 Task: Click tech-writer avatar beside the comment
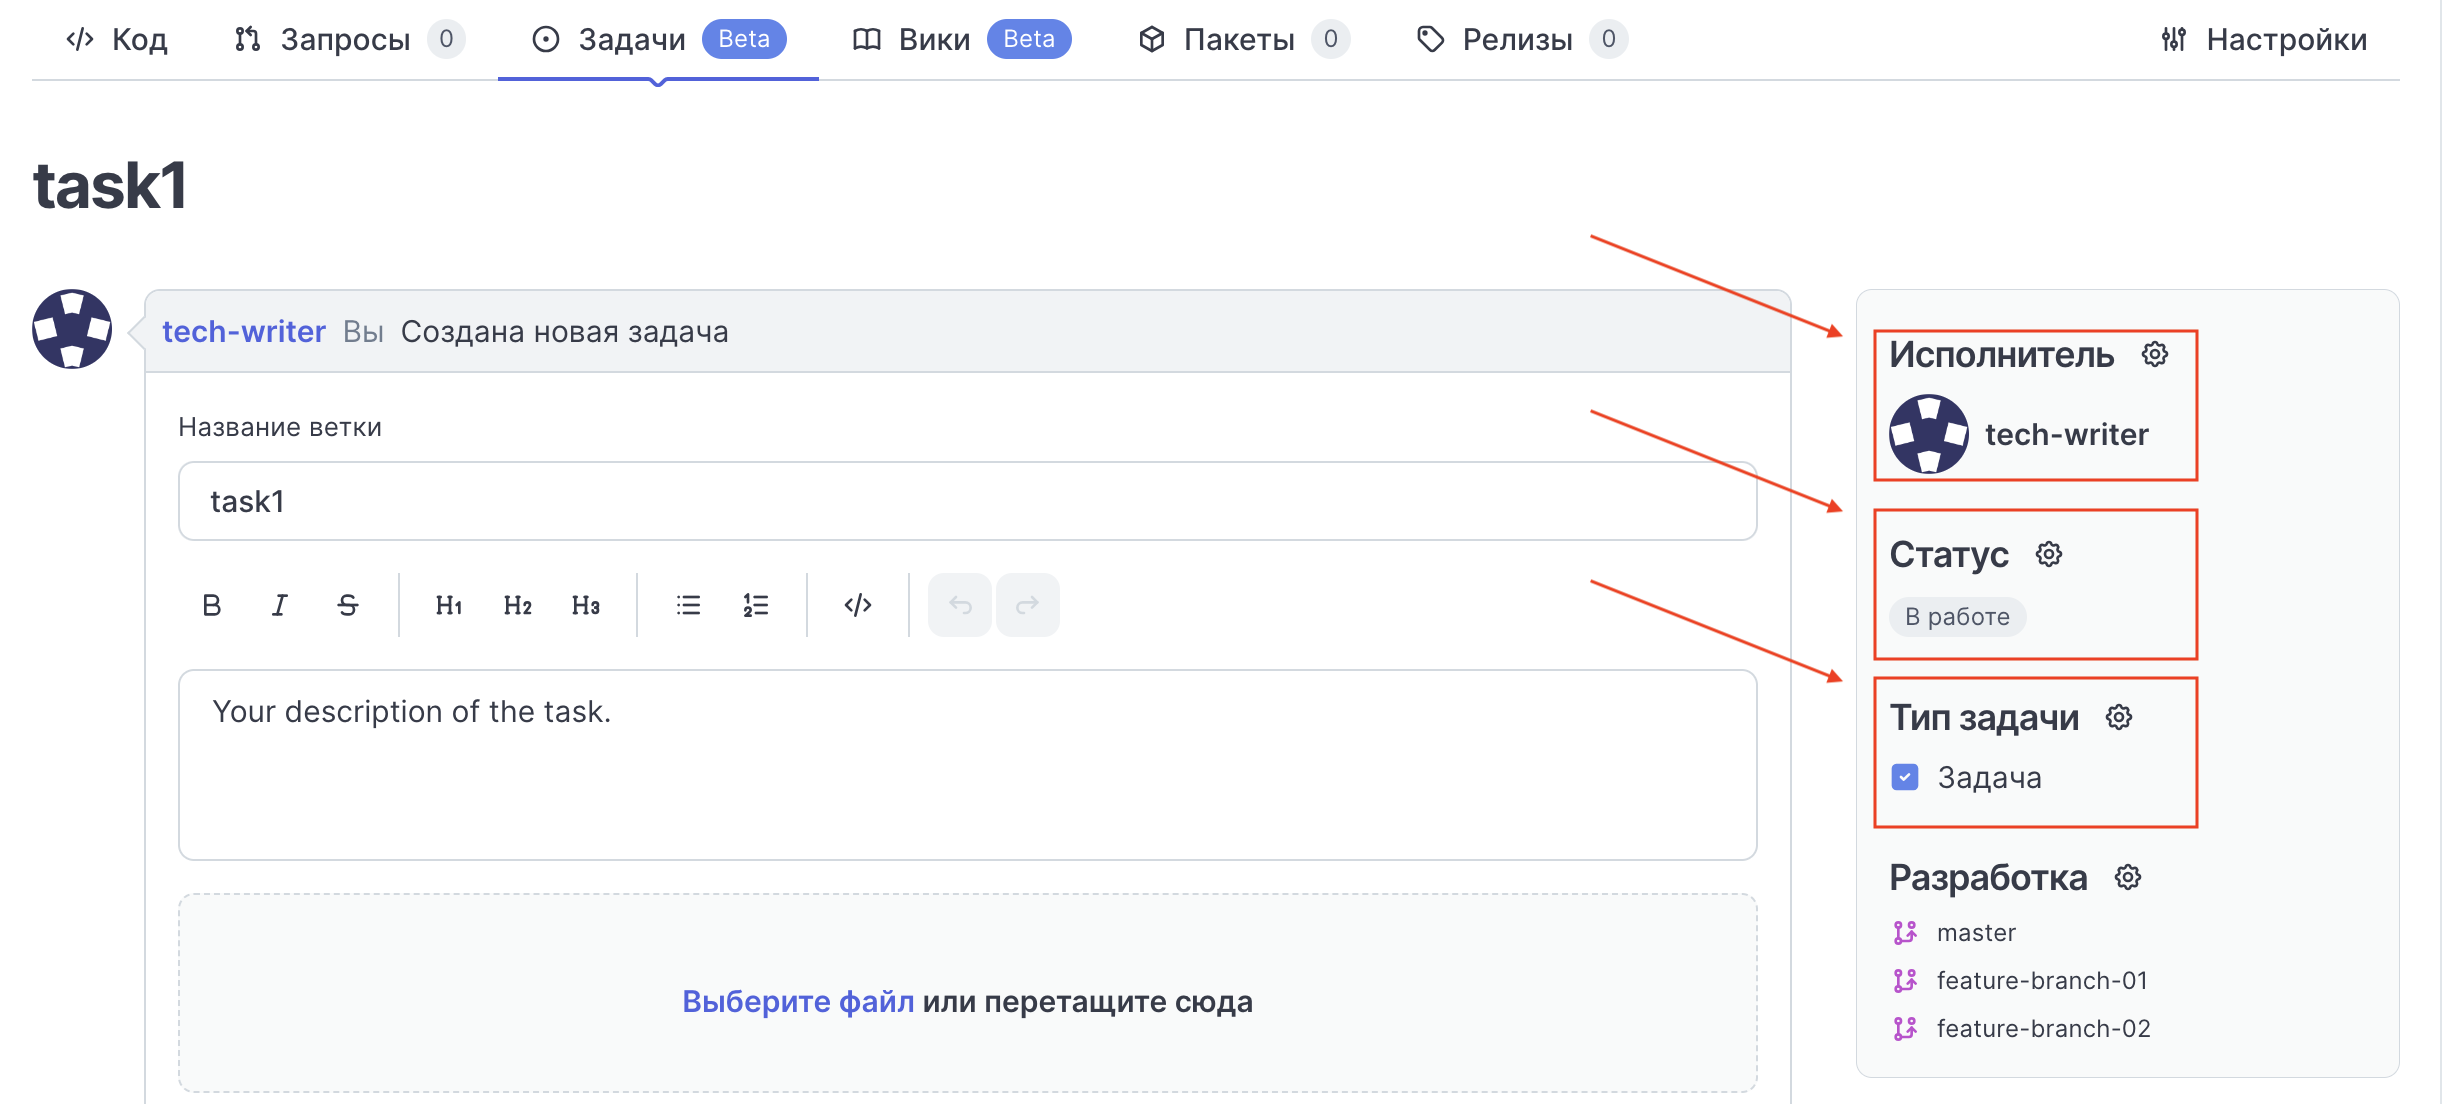[x=72, y=329]
